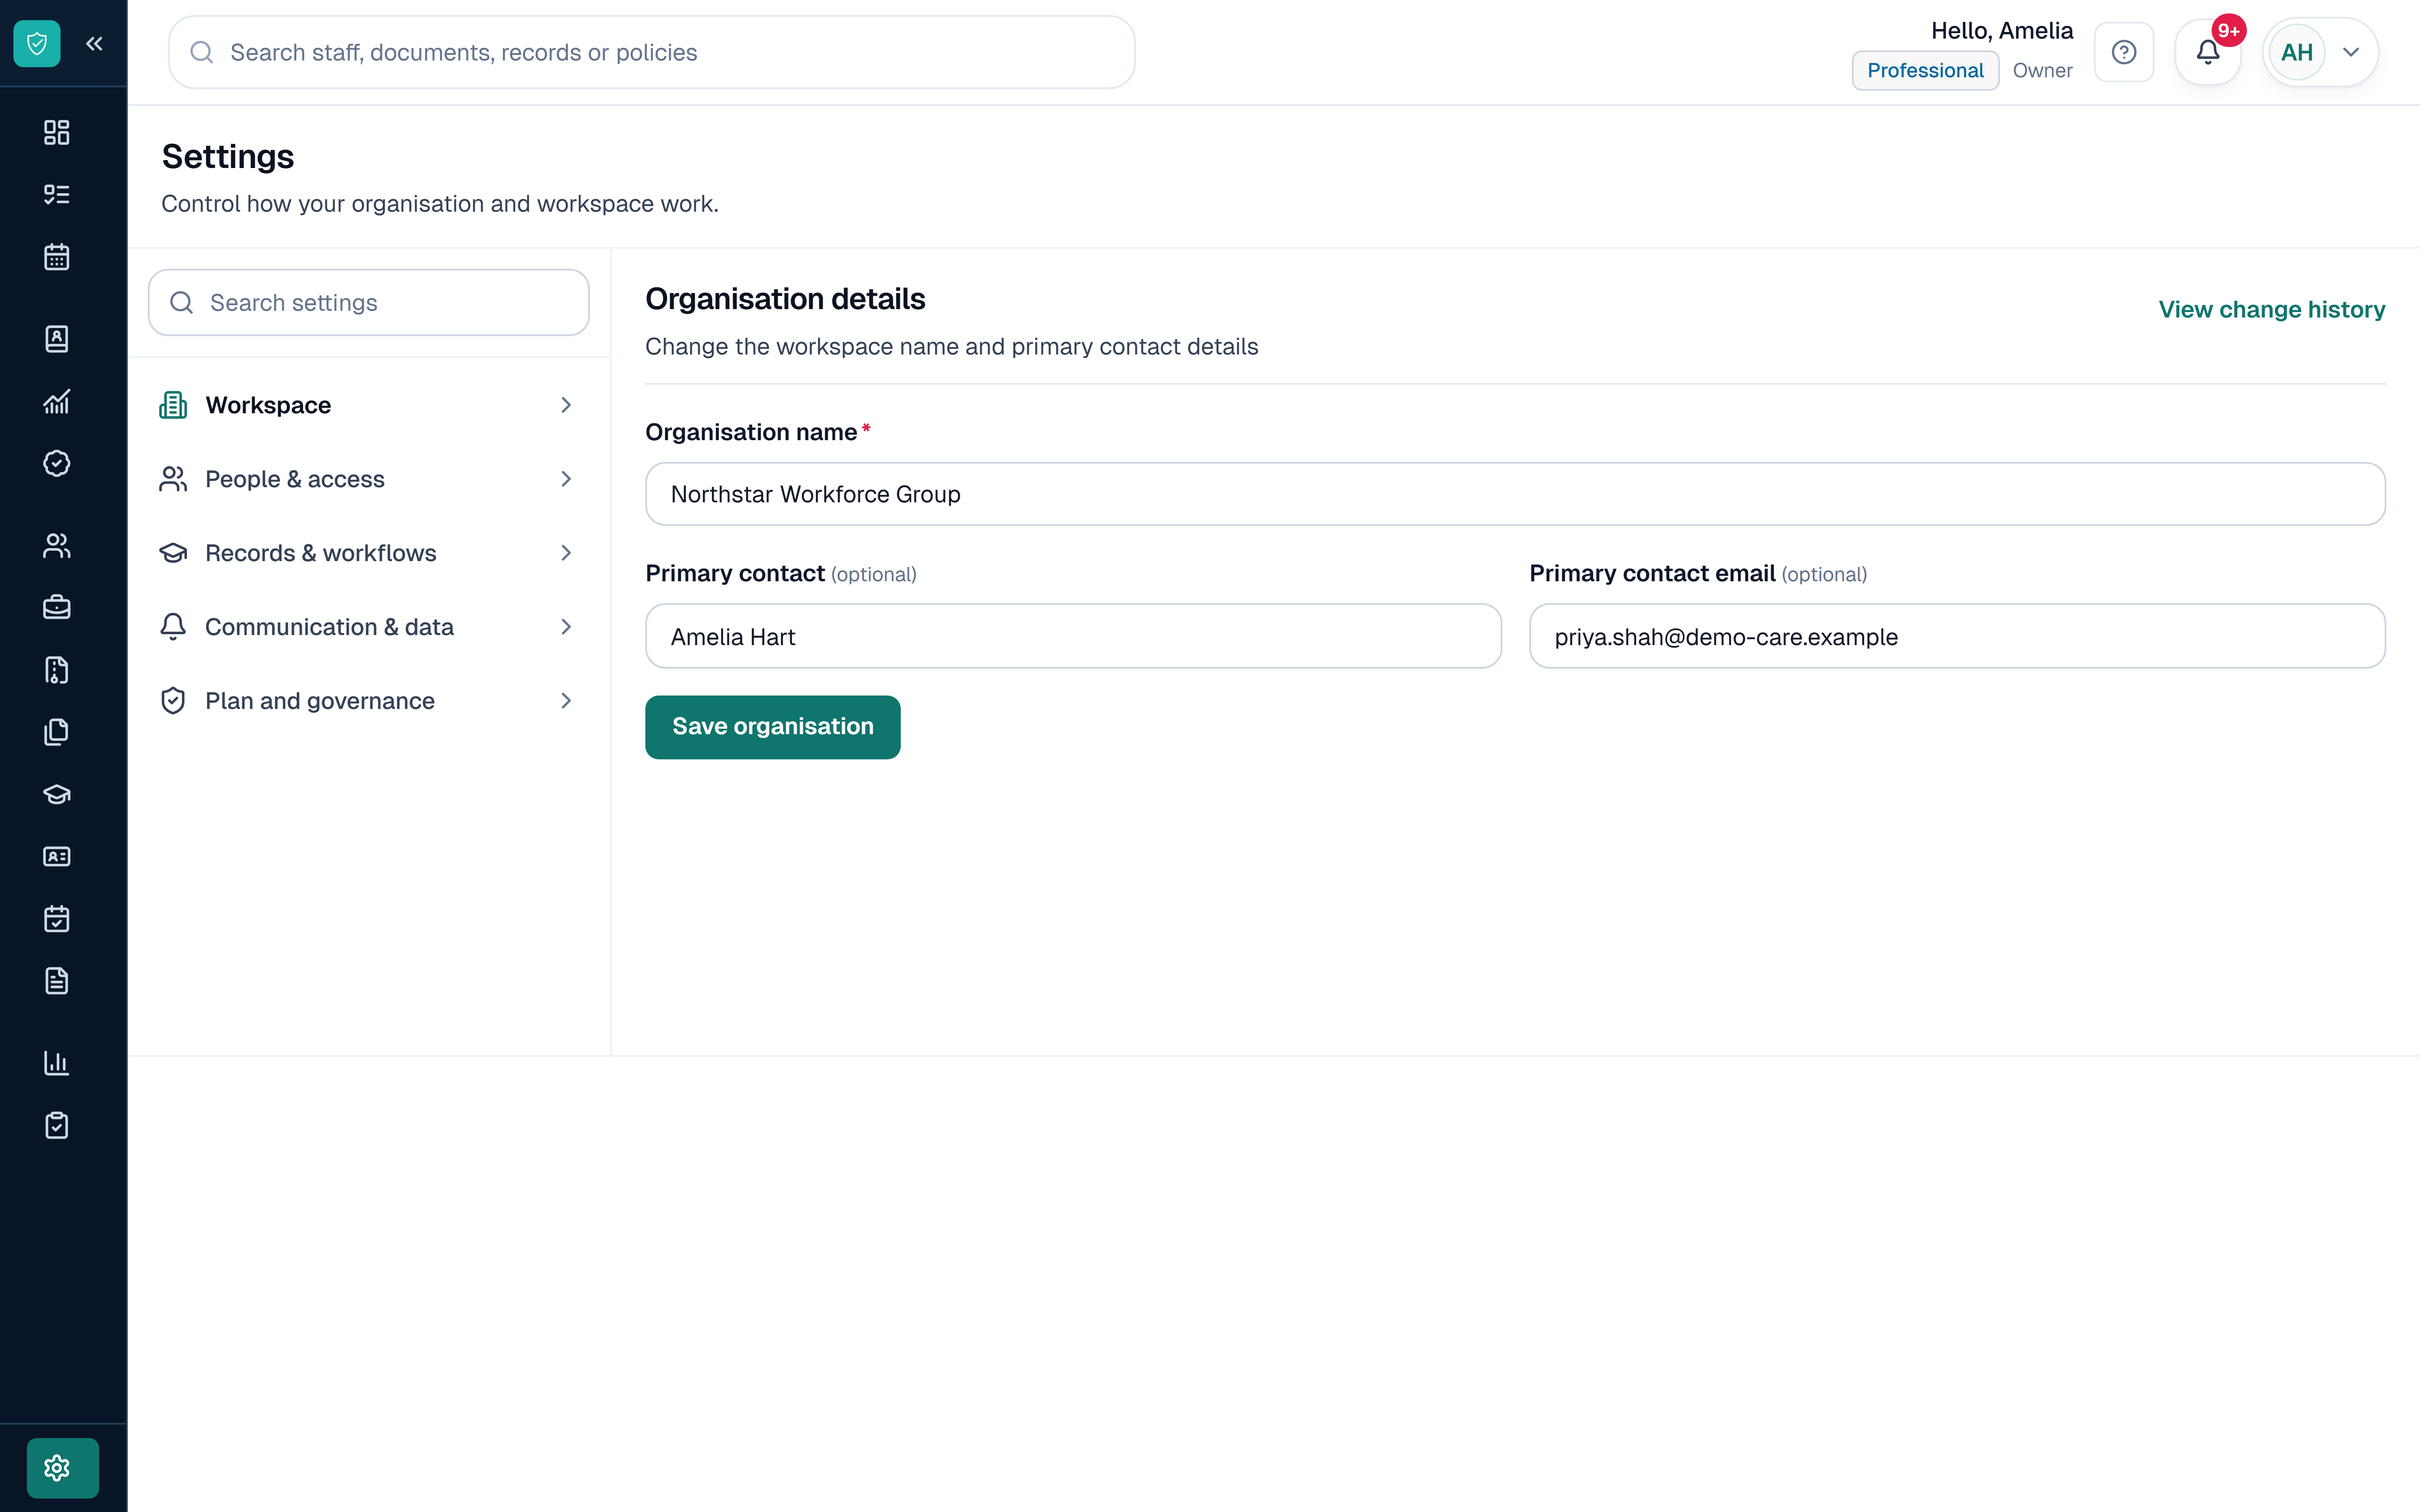This screenshot has width=2420, height=1512.
Task: Select the Workspace settings category
Action: click(x=369, y=405)
